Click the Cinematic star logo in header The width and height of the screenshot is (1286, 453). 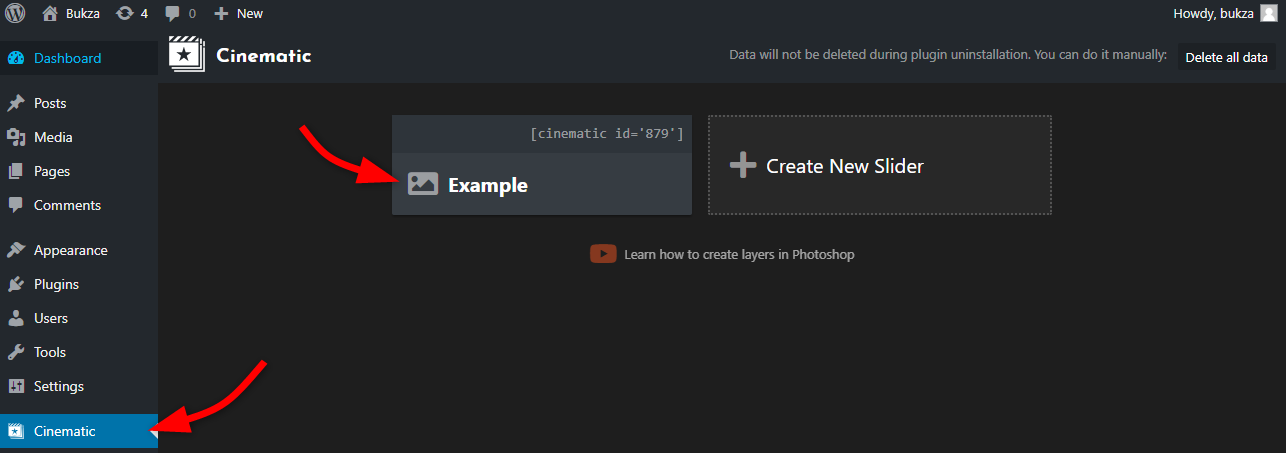[x=186, y=55]
